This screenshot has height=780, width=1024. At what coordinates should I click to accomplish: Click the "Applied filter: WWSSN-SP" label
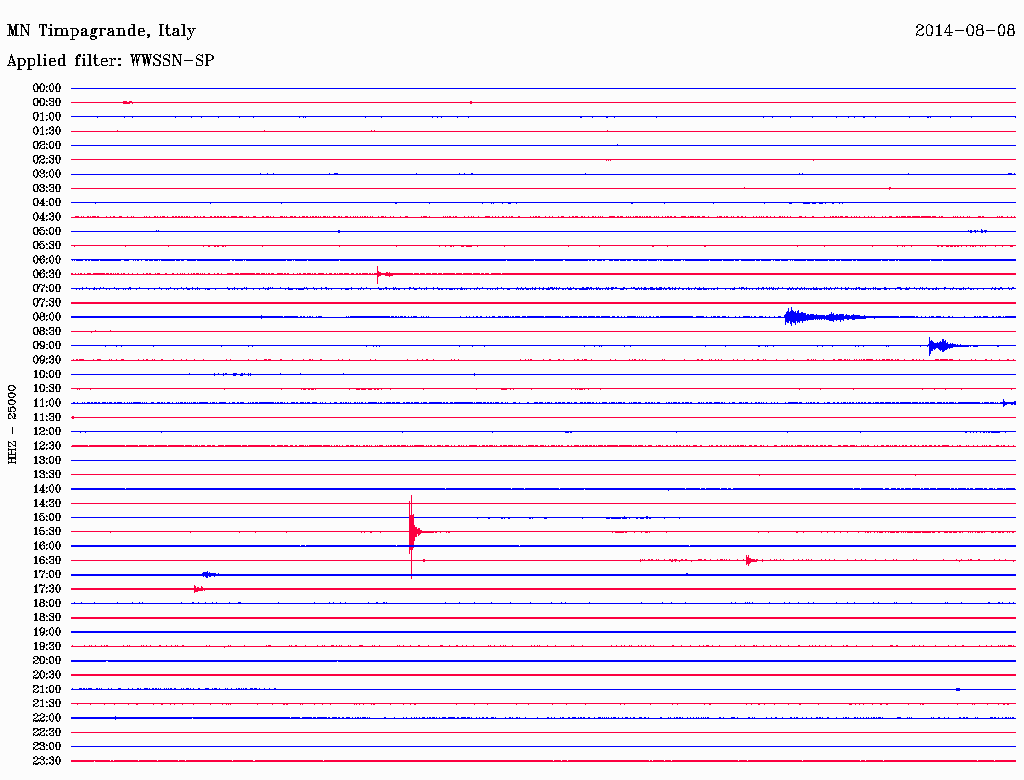point(110,61)
